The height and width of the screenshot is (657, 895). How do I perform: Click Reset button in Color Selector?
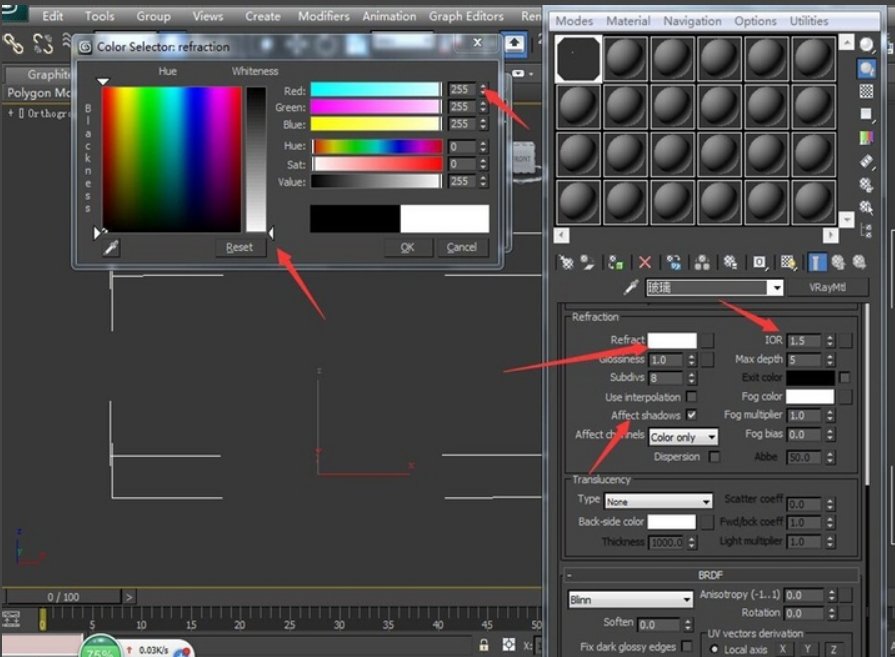[239, 247]
